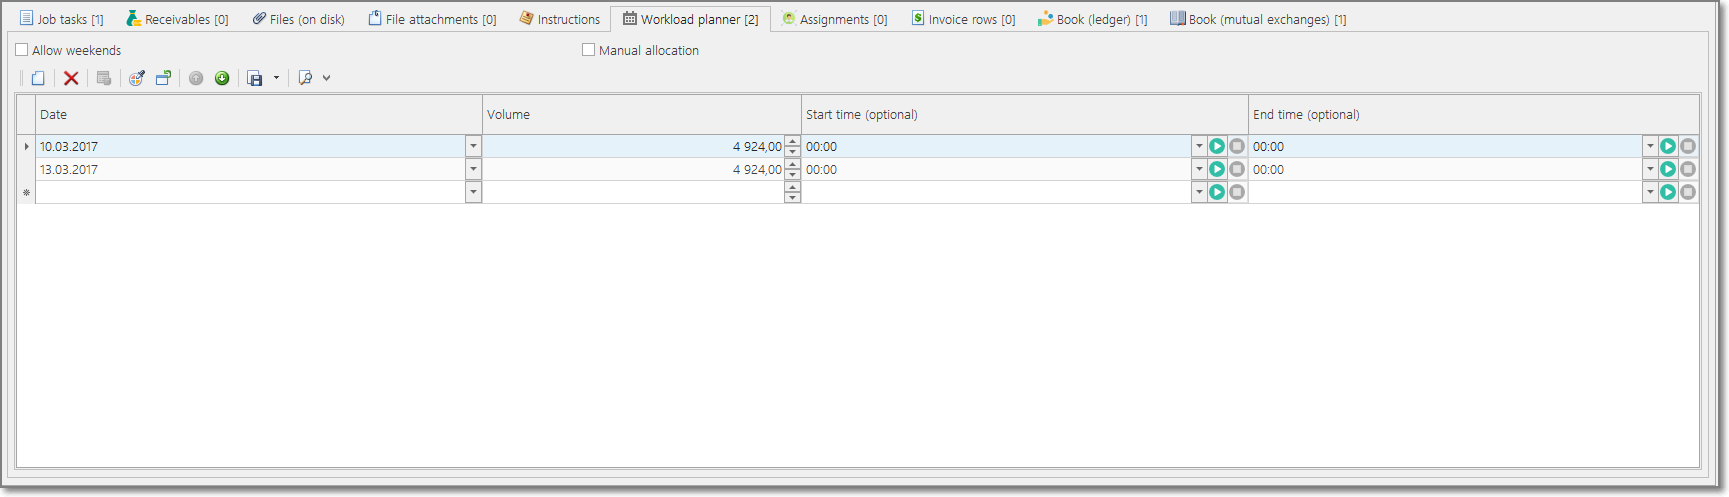The width and height of the screenshot is (1729, 497).
Task: Open the date dropdown in the new row
Action: (473, 192)
